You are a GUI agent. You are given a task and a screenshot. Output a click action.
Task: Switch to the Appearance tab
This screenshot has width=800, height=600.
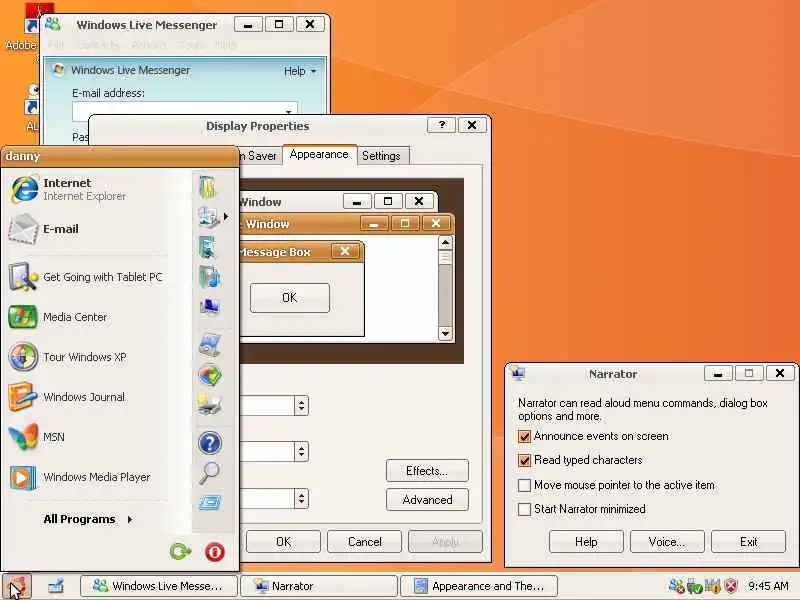(x=319, y=154)
